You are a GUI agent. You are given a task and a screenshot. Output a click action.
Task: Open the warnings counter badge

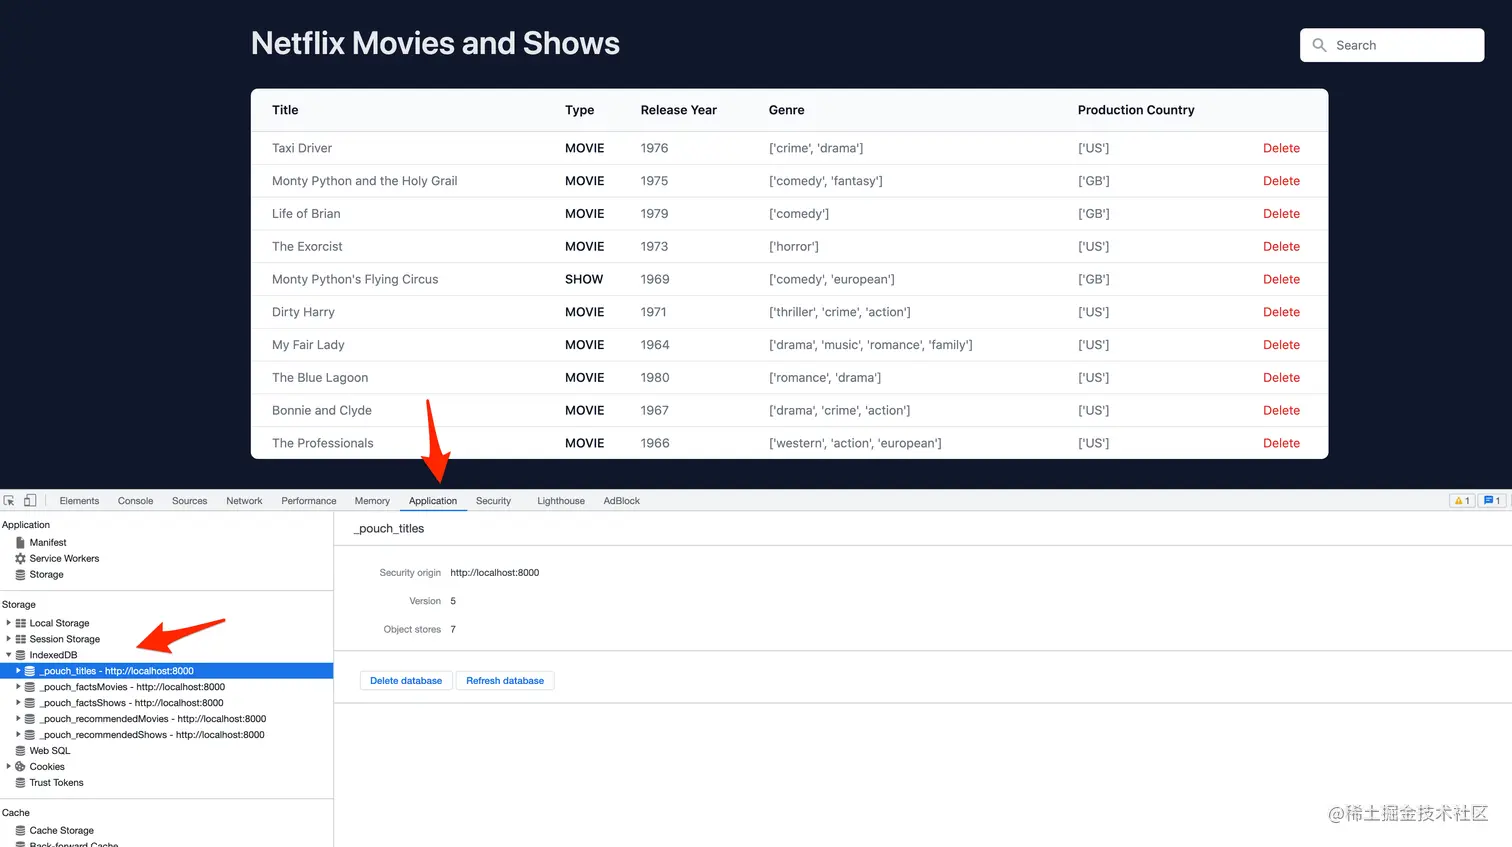[1462, 500]
